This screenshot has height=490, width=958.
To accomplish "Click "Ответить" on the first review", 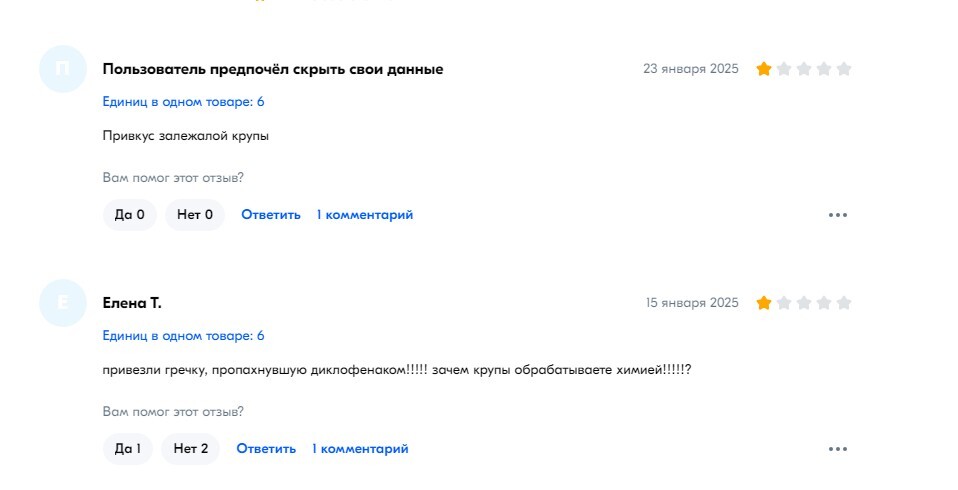I will click(x=271, y=215).
